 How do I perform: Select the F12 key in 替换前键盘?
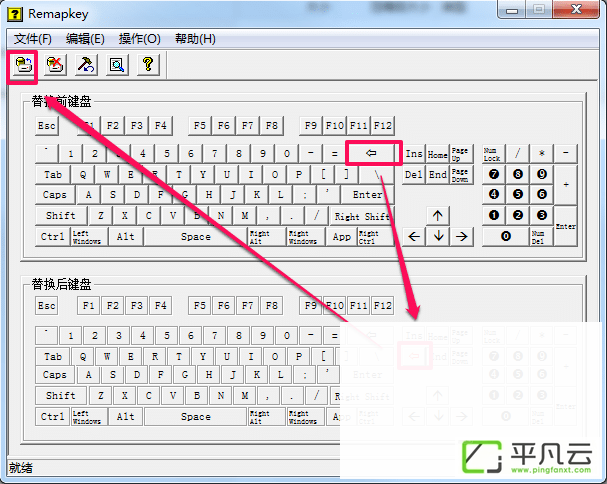pos(382,126)
